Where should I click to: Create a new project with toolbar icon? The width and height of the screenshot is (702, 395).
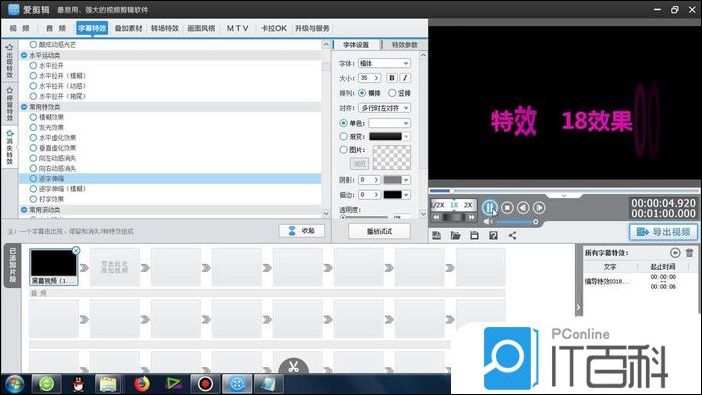pyautogui.click(x=437, y=236)
